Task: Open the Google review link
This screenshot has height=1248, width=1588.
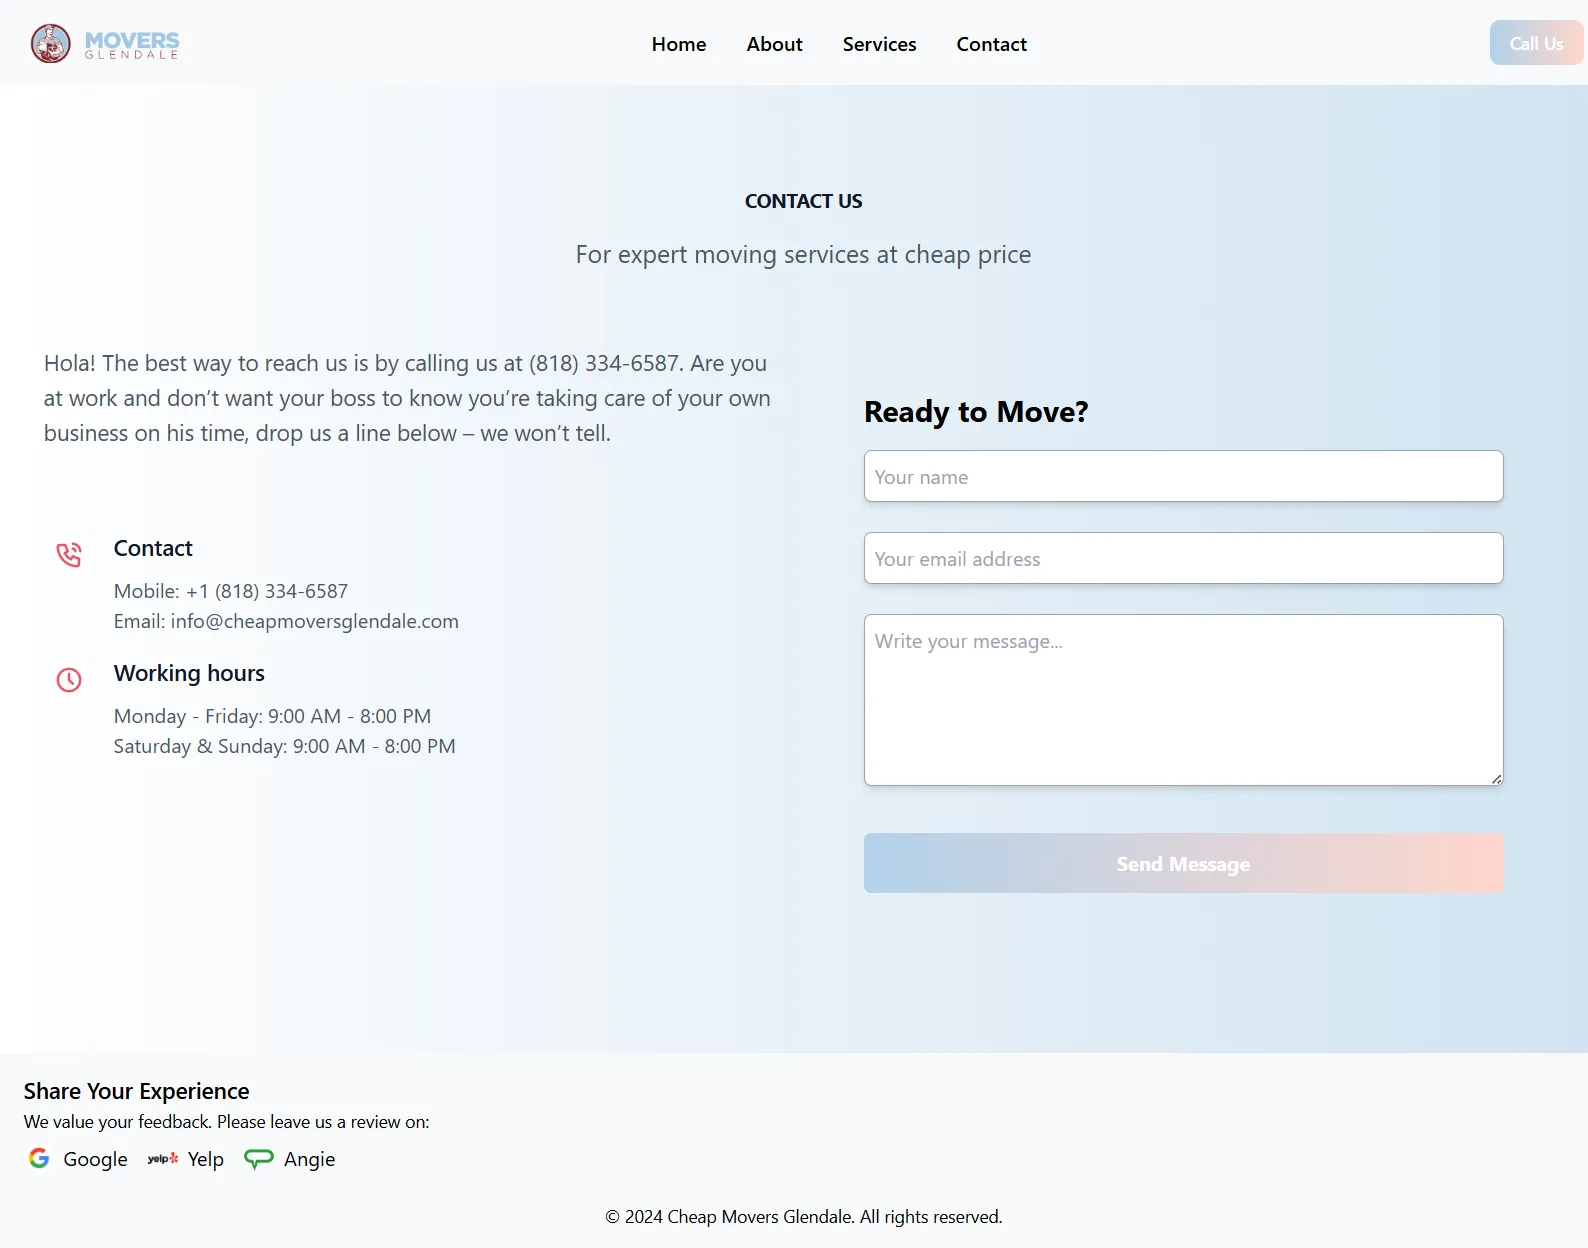Action: pos(78,1159)
